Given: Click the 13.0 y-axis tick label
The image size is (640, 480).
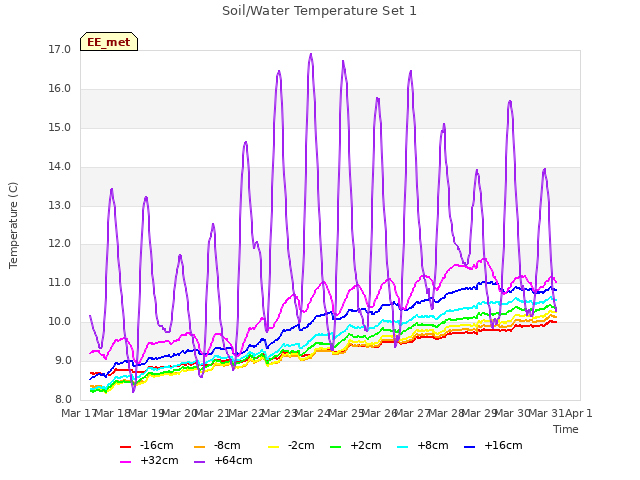Looking at the screenshot, I should pos(60,205).
